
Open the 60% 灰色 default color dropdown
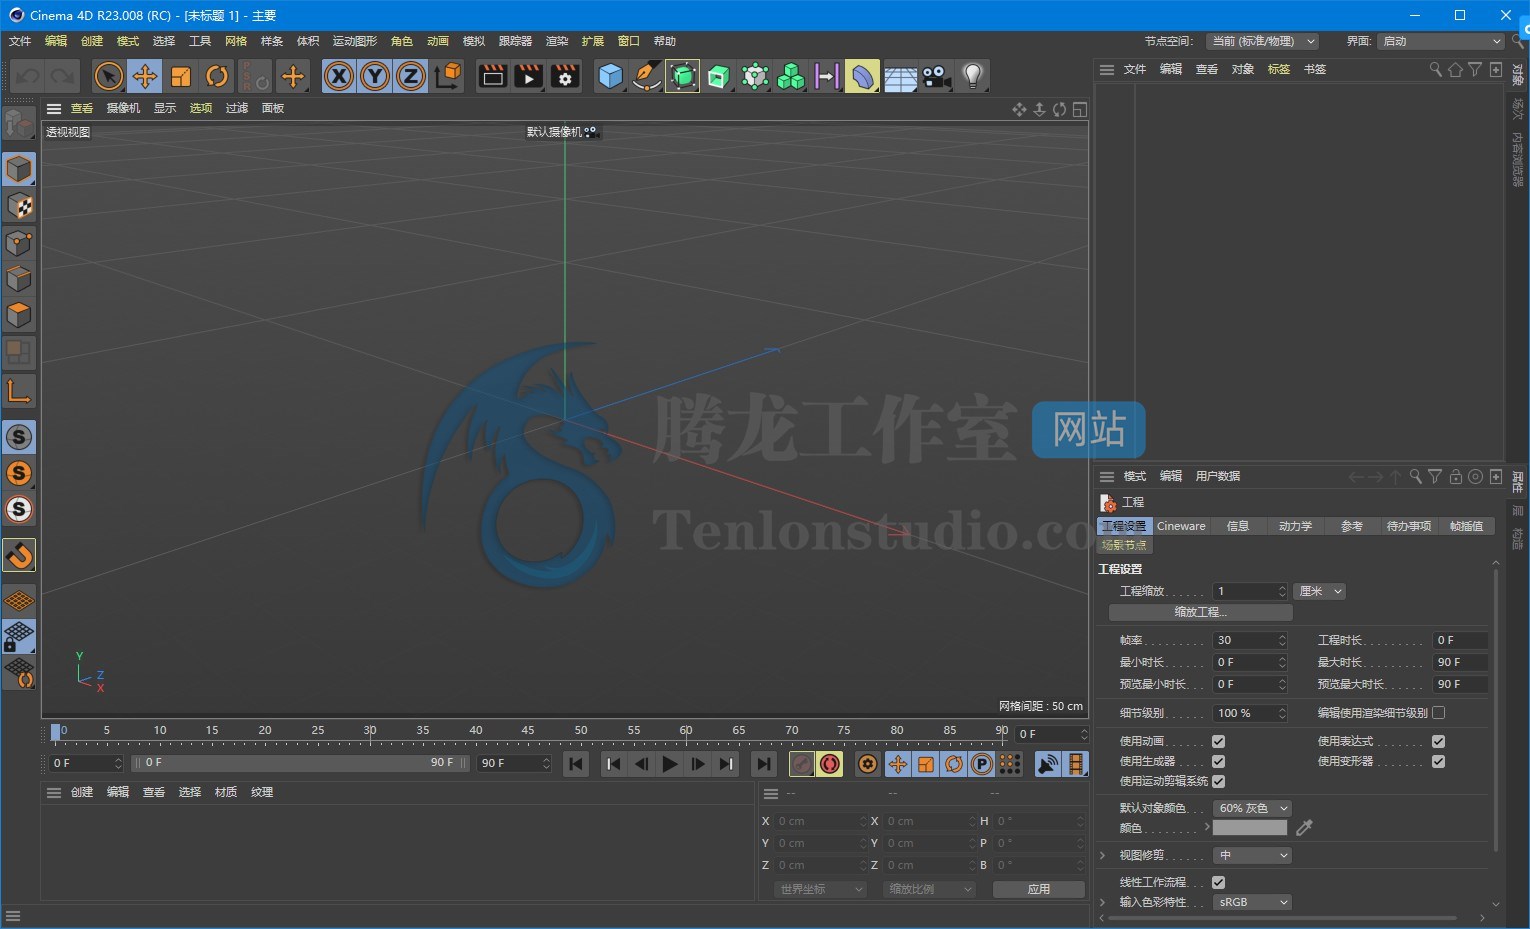coord(1252,808)
